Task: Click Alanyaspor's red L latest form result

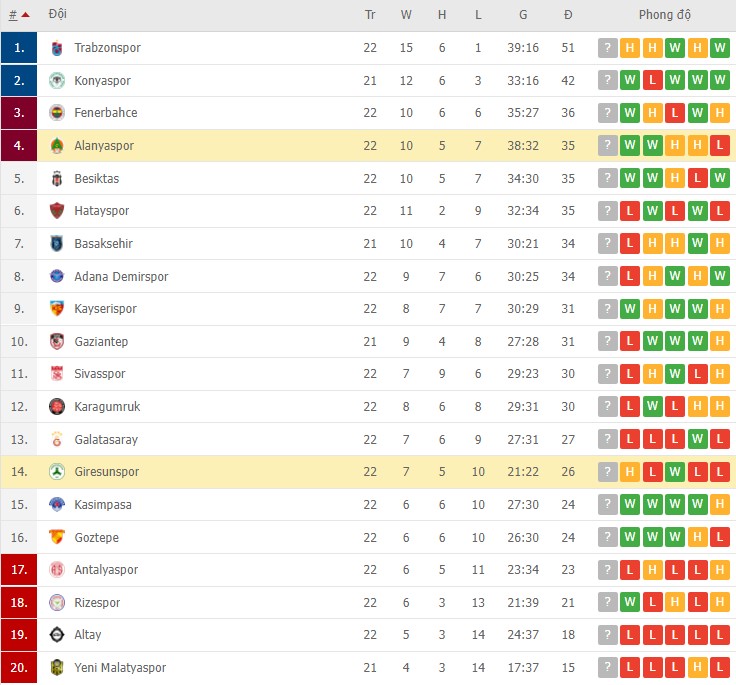Action: point(720,146)
